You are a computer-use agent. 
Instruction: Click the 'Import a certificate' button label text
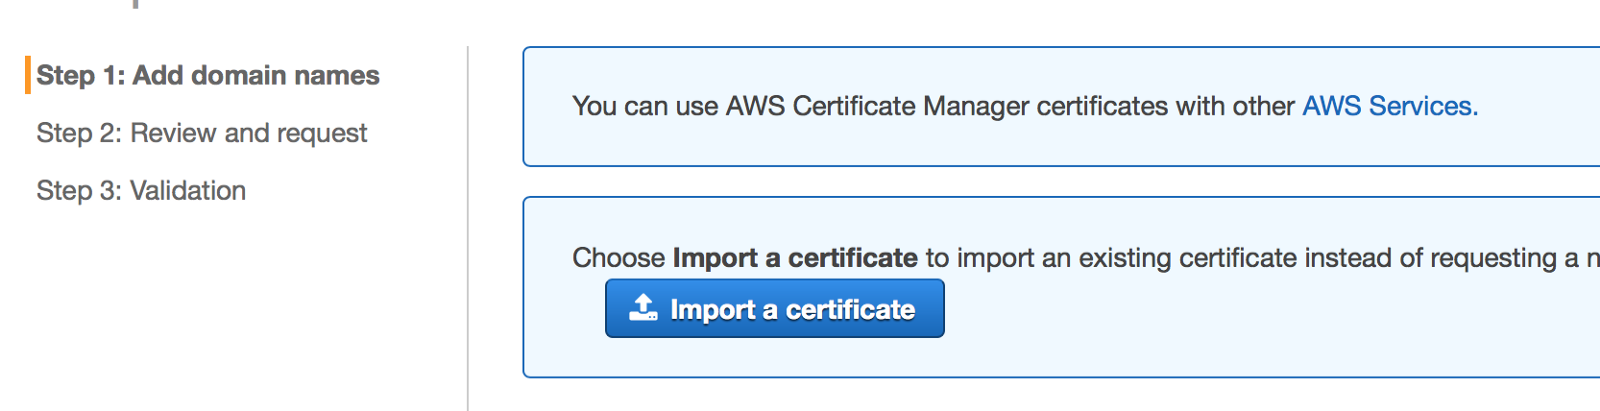[x=792, y=310]
